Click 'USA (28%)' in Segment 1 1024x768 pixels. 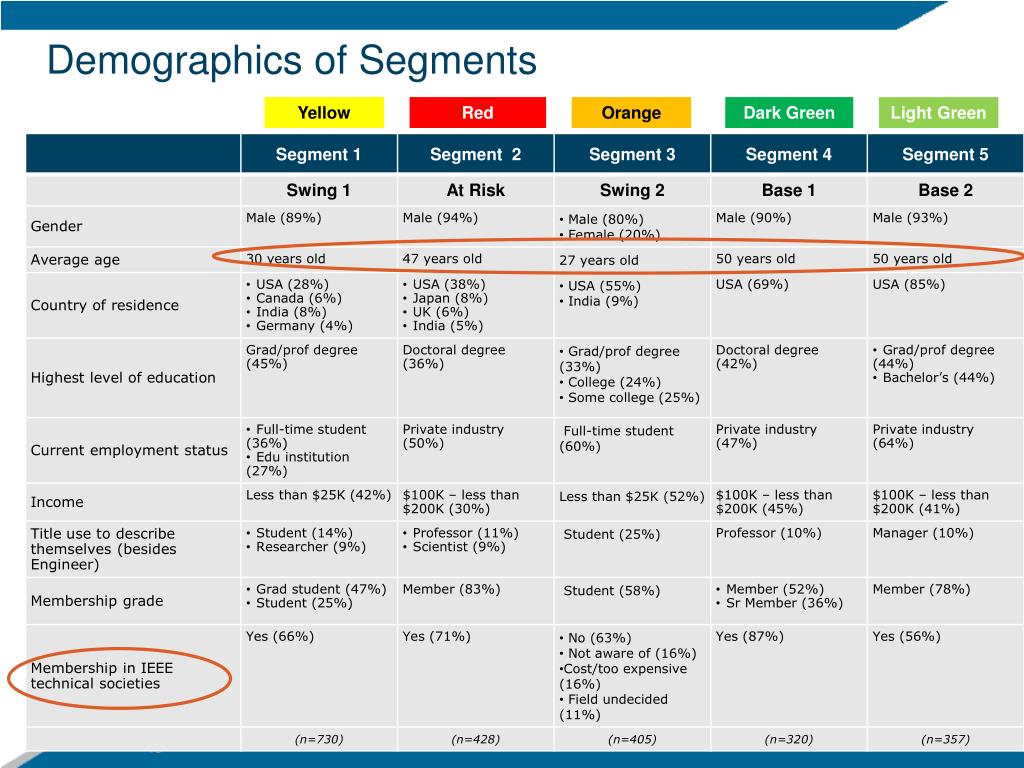287,284
